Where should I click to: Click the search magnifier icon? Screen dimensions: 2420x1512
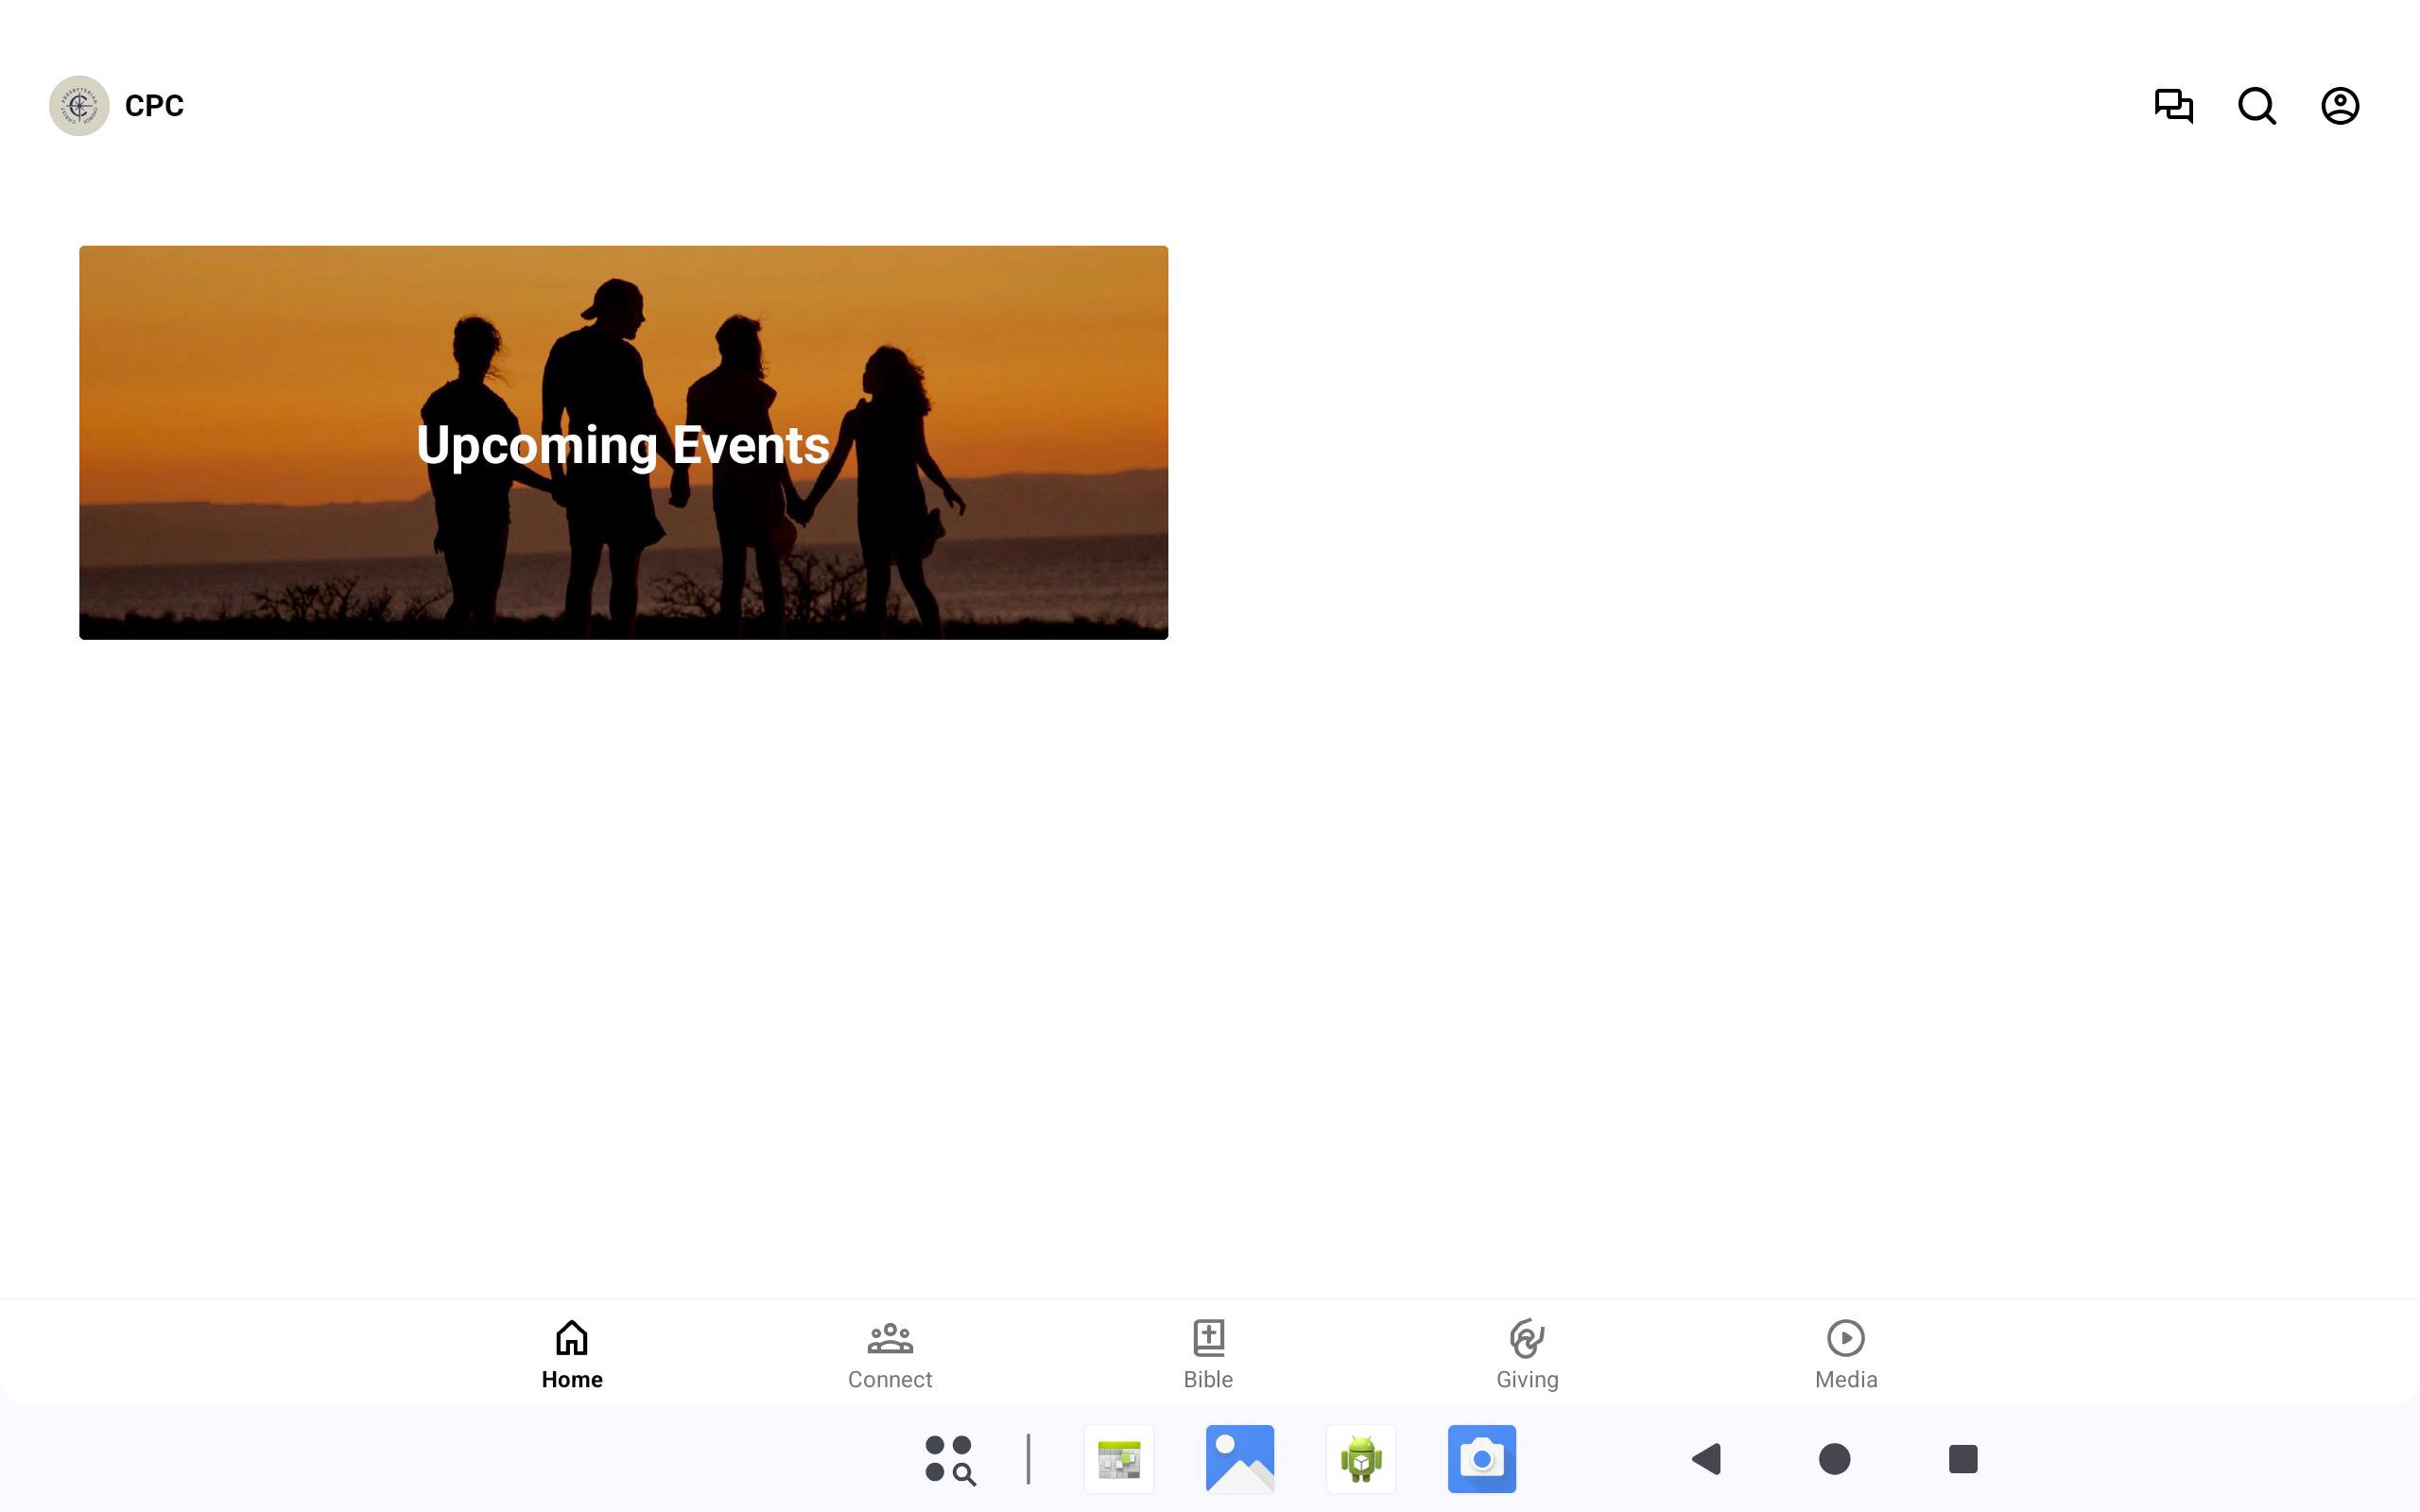pos(2256,106)
